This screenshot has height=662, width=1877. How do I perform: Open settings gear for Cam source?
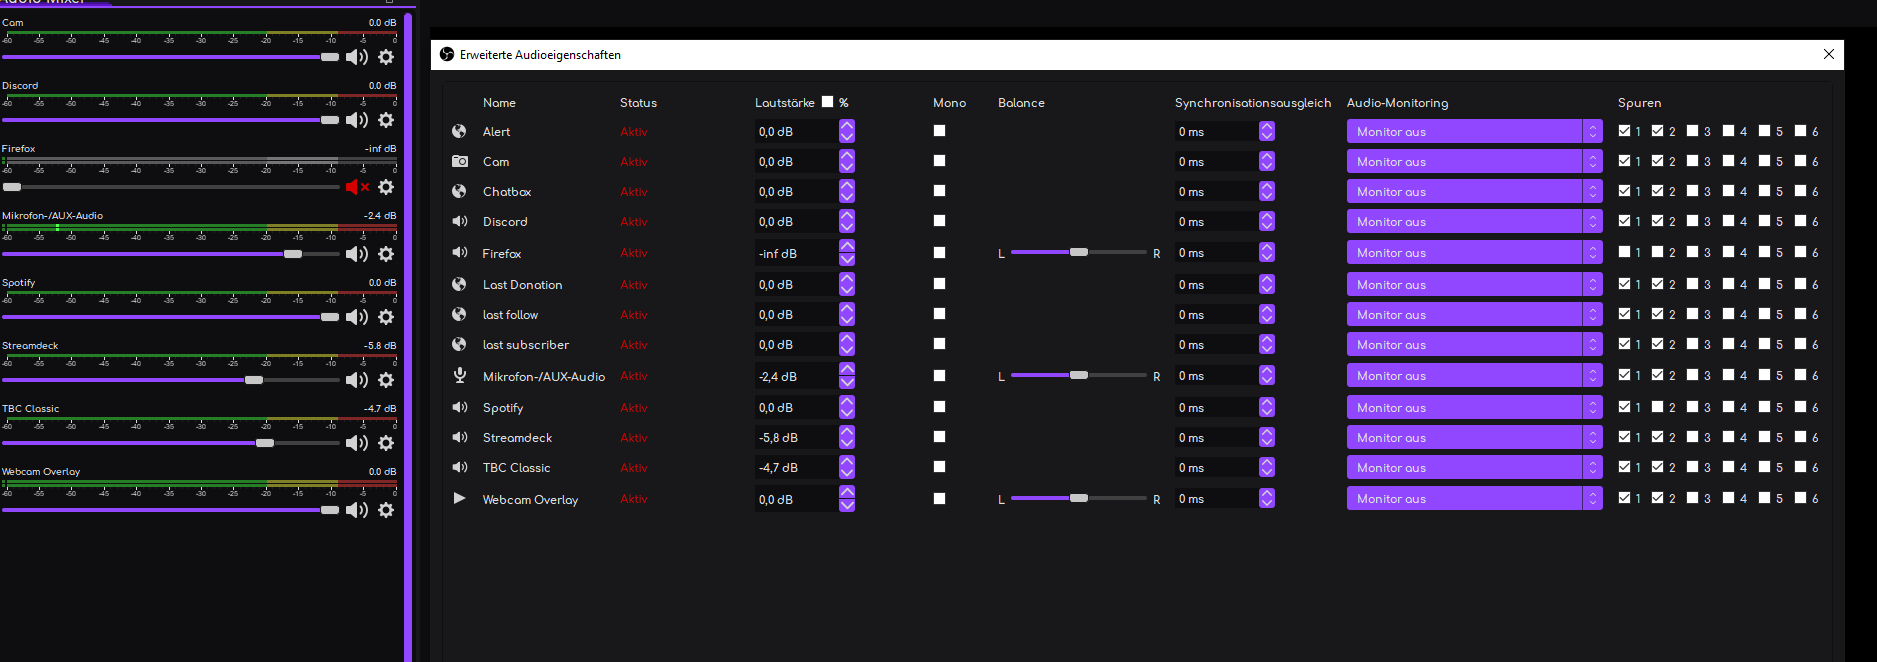click(x=386, y=57)
